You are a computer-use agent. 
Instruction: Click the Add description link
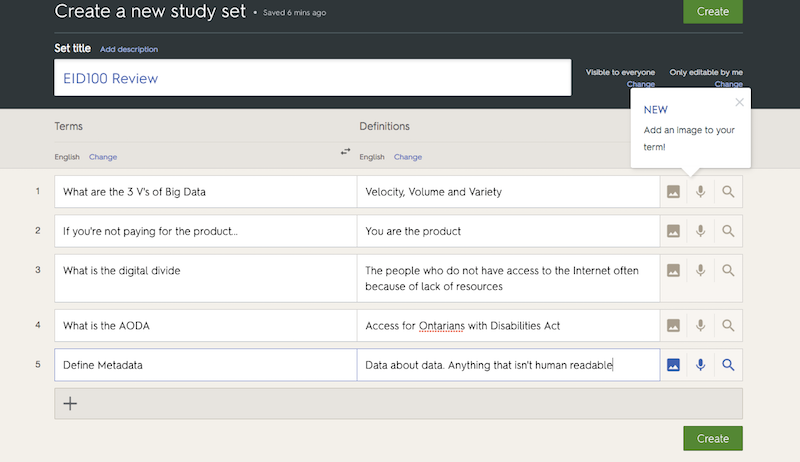(x=129, y=49)
